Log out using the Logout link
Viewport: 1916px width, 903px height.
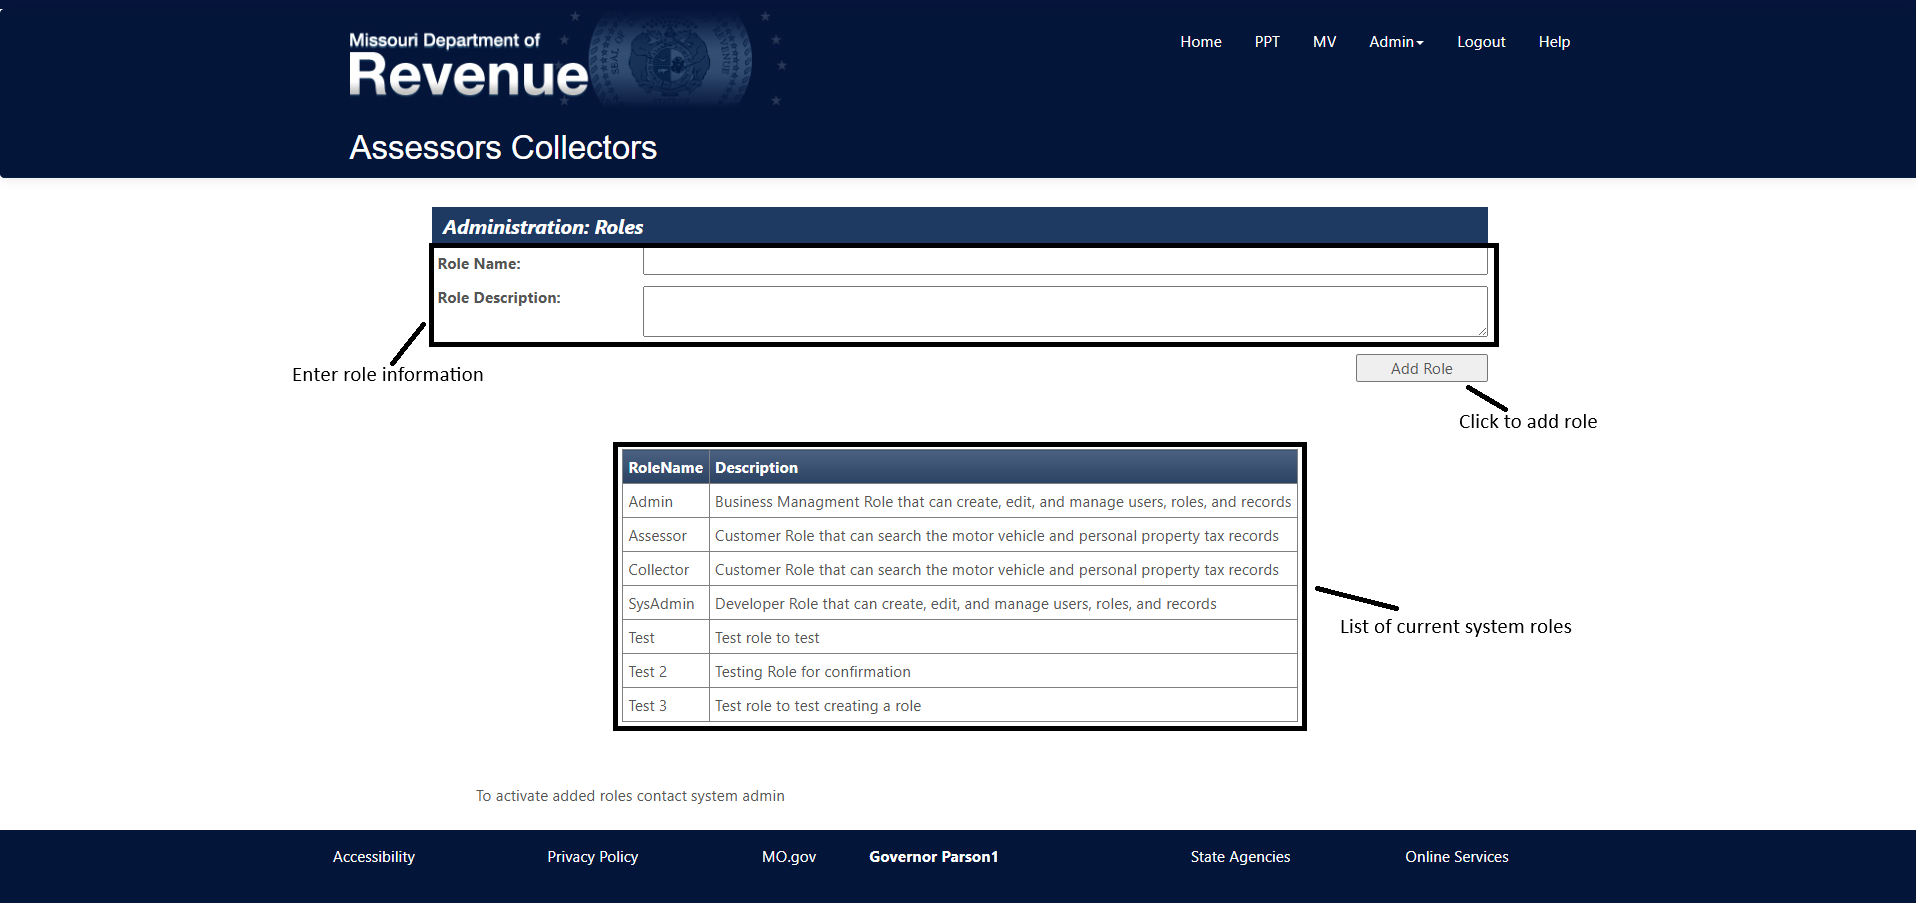pyautogui.click(x=1480, y=42)
